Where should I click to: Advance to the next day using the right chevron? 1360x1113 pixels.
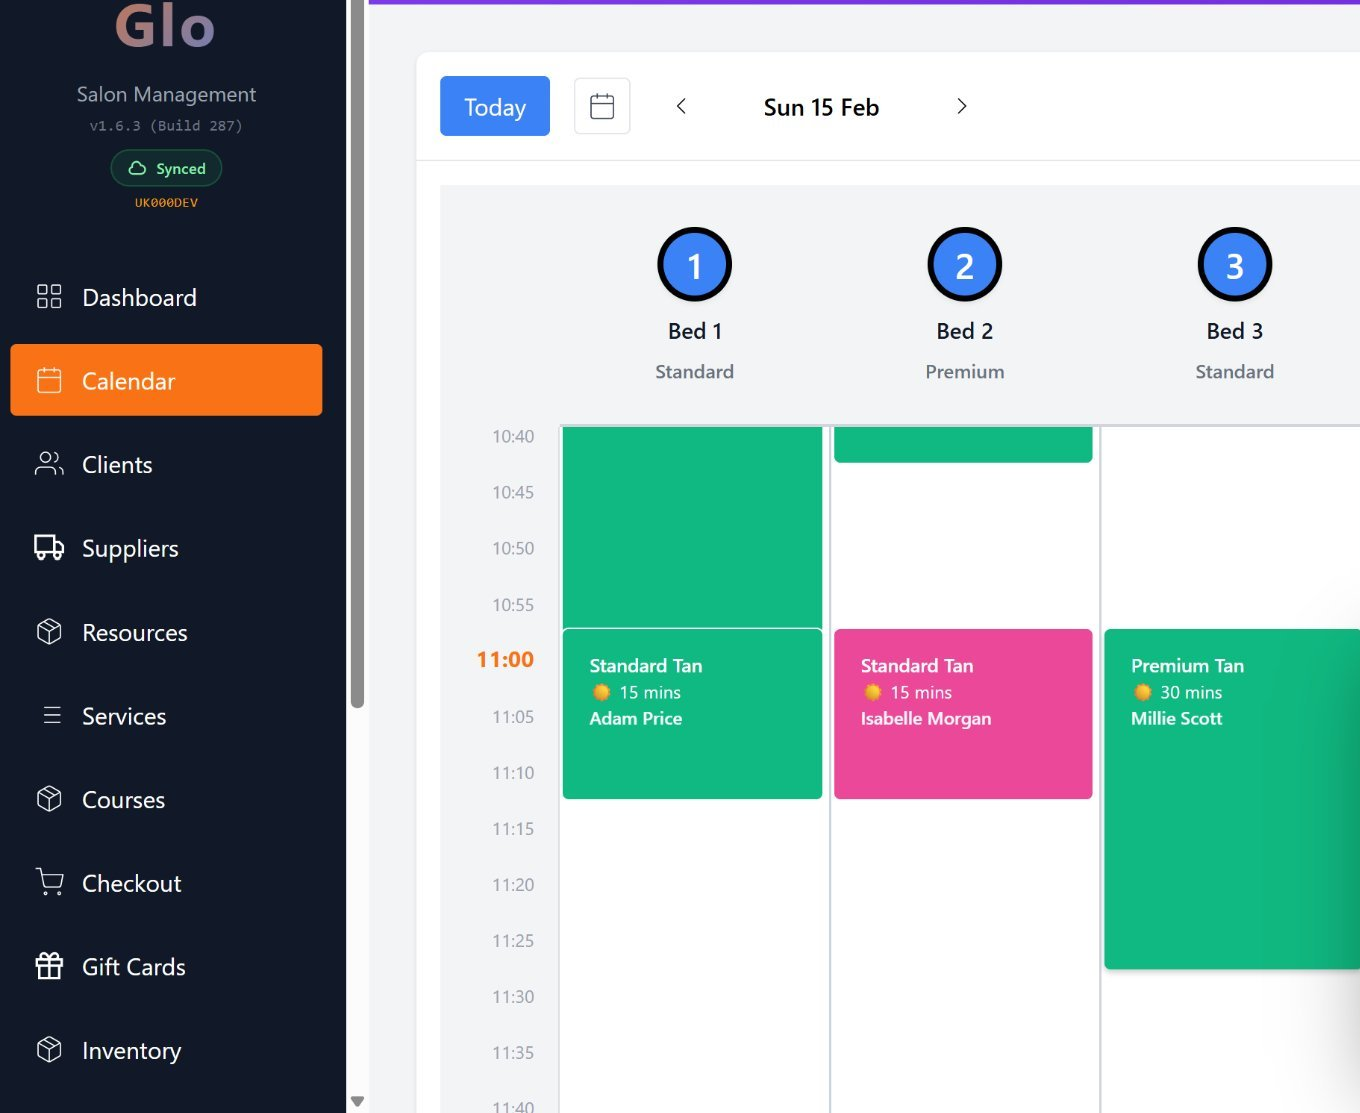(961, 106)
